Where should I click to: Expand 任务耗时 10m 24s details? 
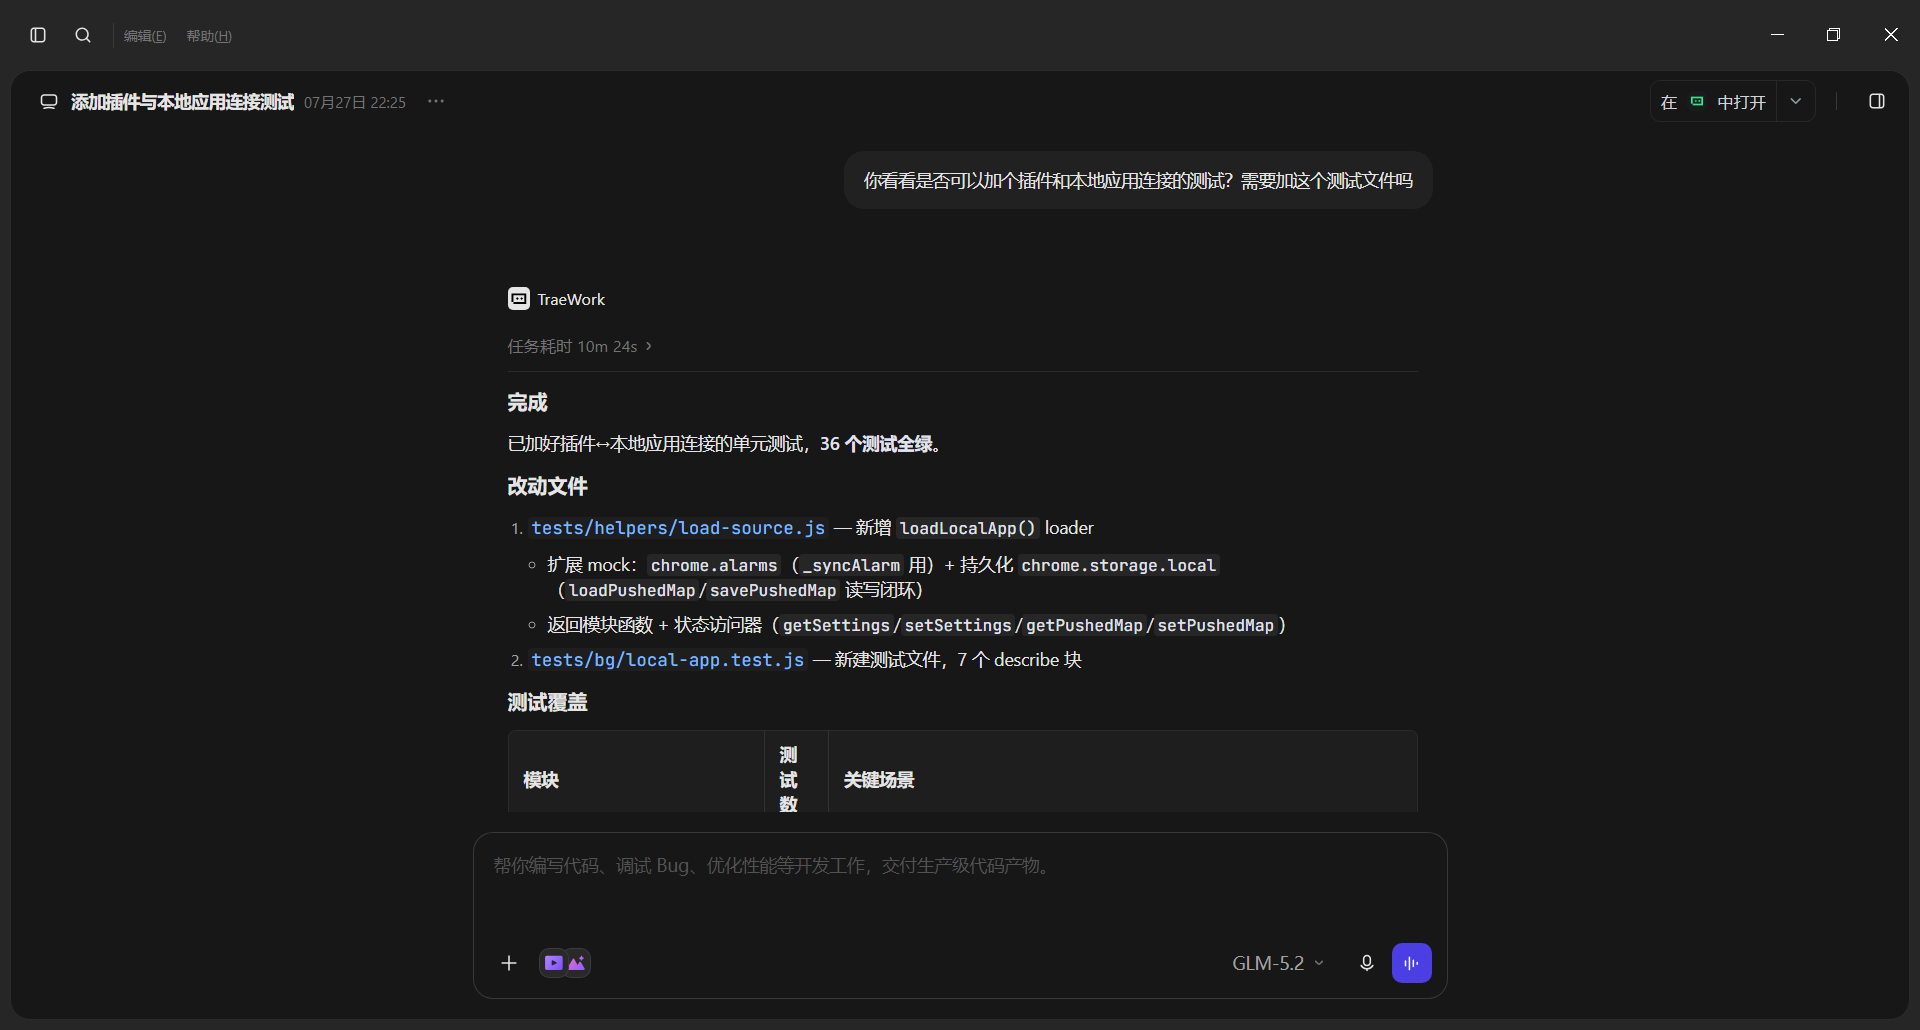pyautogui.click(x=580, y=346)
